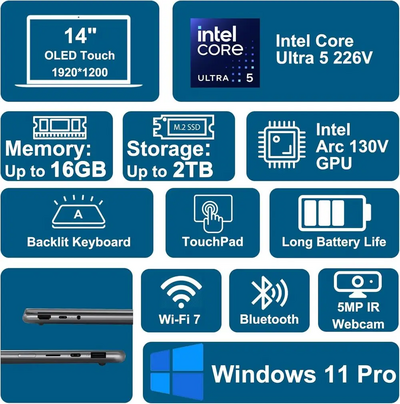Click the GPU chip icon
This screenshot has width=400, height=404.
(x=282, y=145)
